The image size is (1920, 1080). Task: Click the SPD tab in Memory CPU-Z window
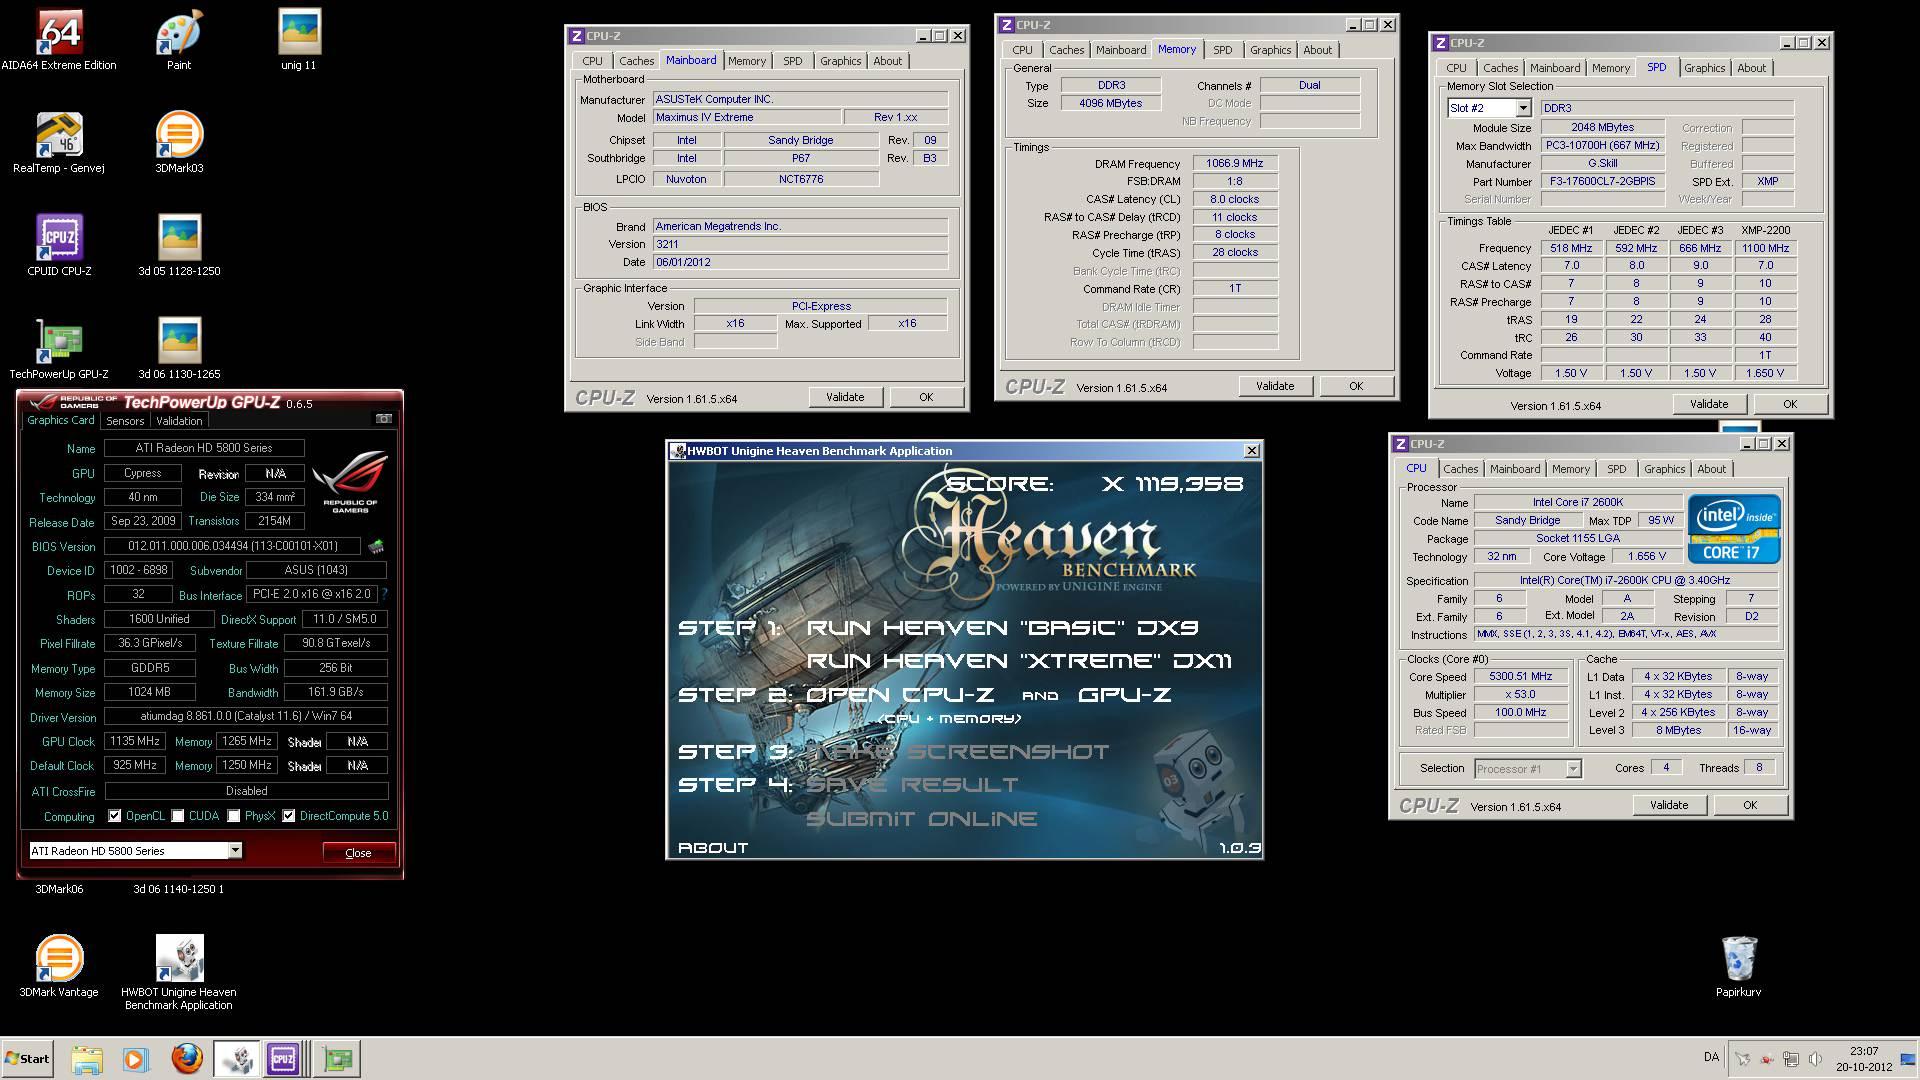(x=1222, y=50)
